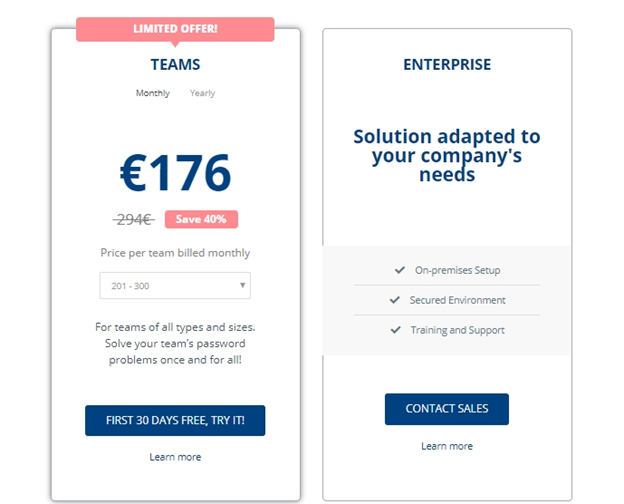Switch billing to Yearly
The image size is (624, 504).
point(202,93)
